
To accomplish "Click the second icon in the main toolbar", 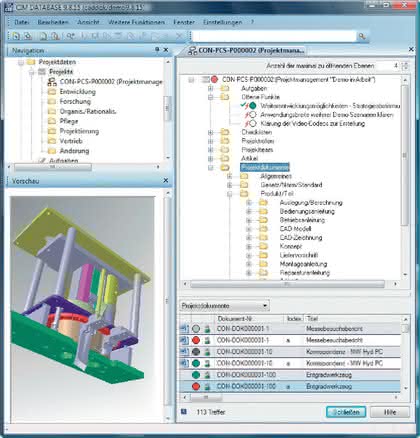I will click(28, 36).
